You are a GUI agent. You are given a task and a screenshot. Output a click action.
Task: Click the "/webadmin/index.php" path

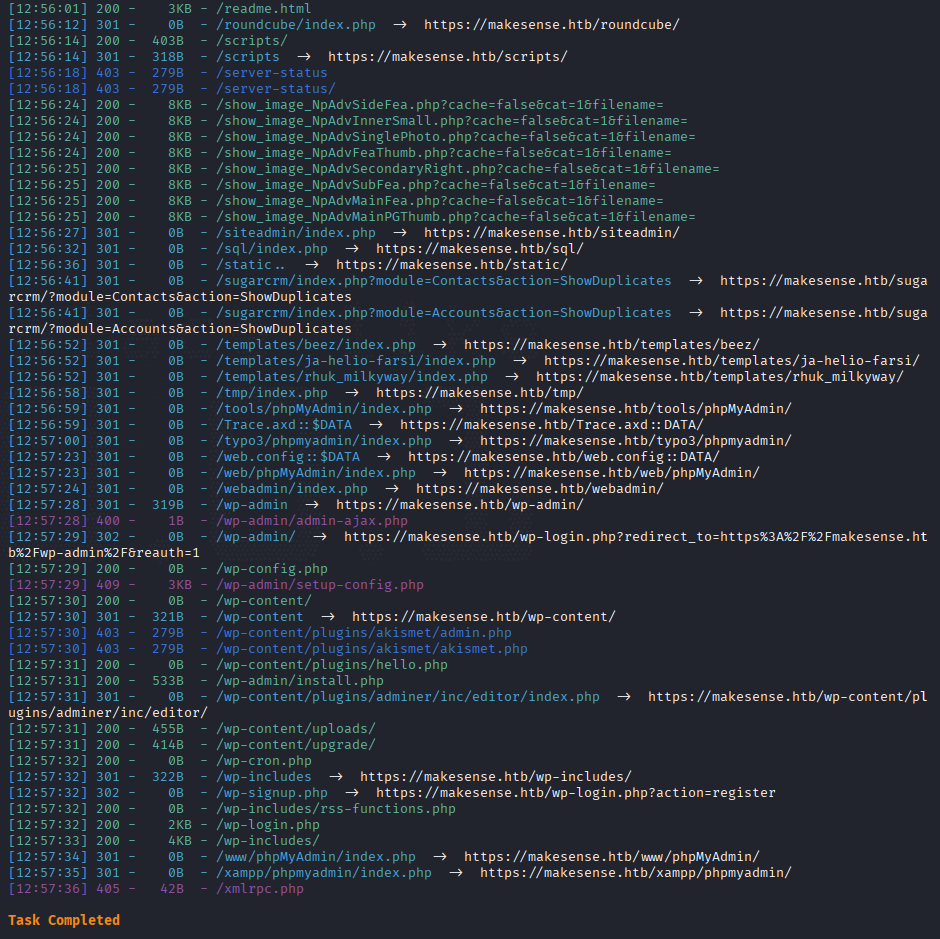292,489
